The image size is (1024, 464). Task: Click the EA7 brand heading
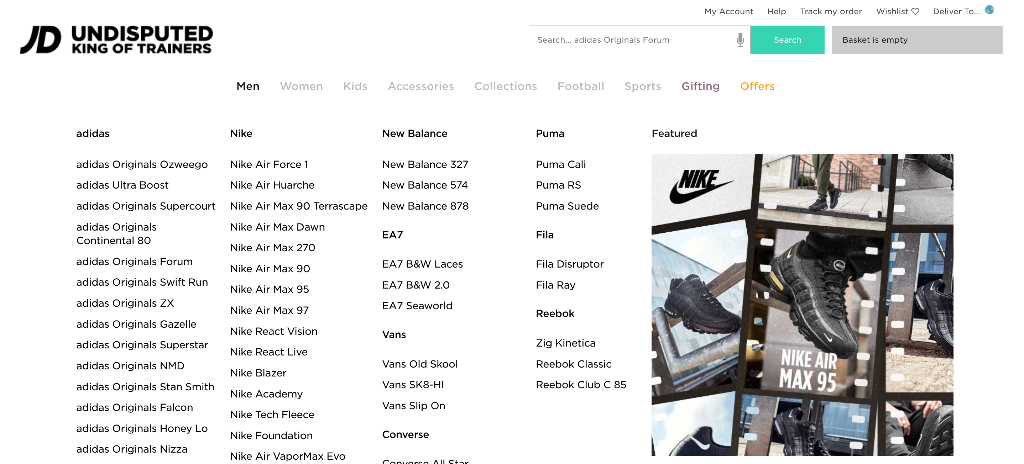click(392, 235)
